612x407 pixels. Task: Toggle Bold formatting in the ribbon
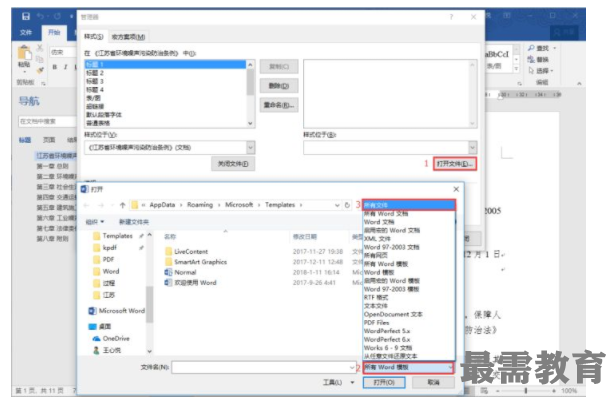point(55,67)
